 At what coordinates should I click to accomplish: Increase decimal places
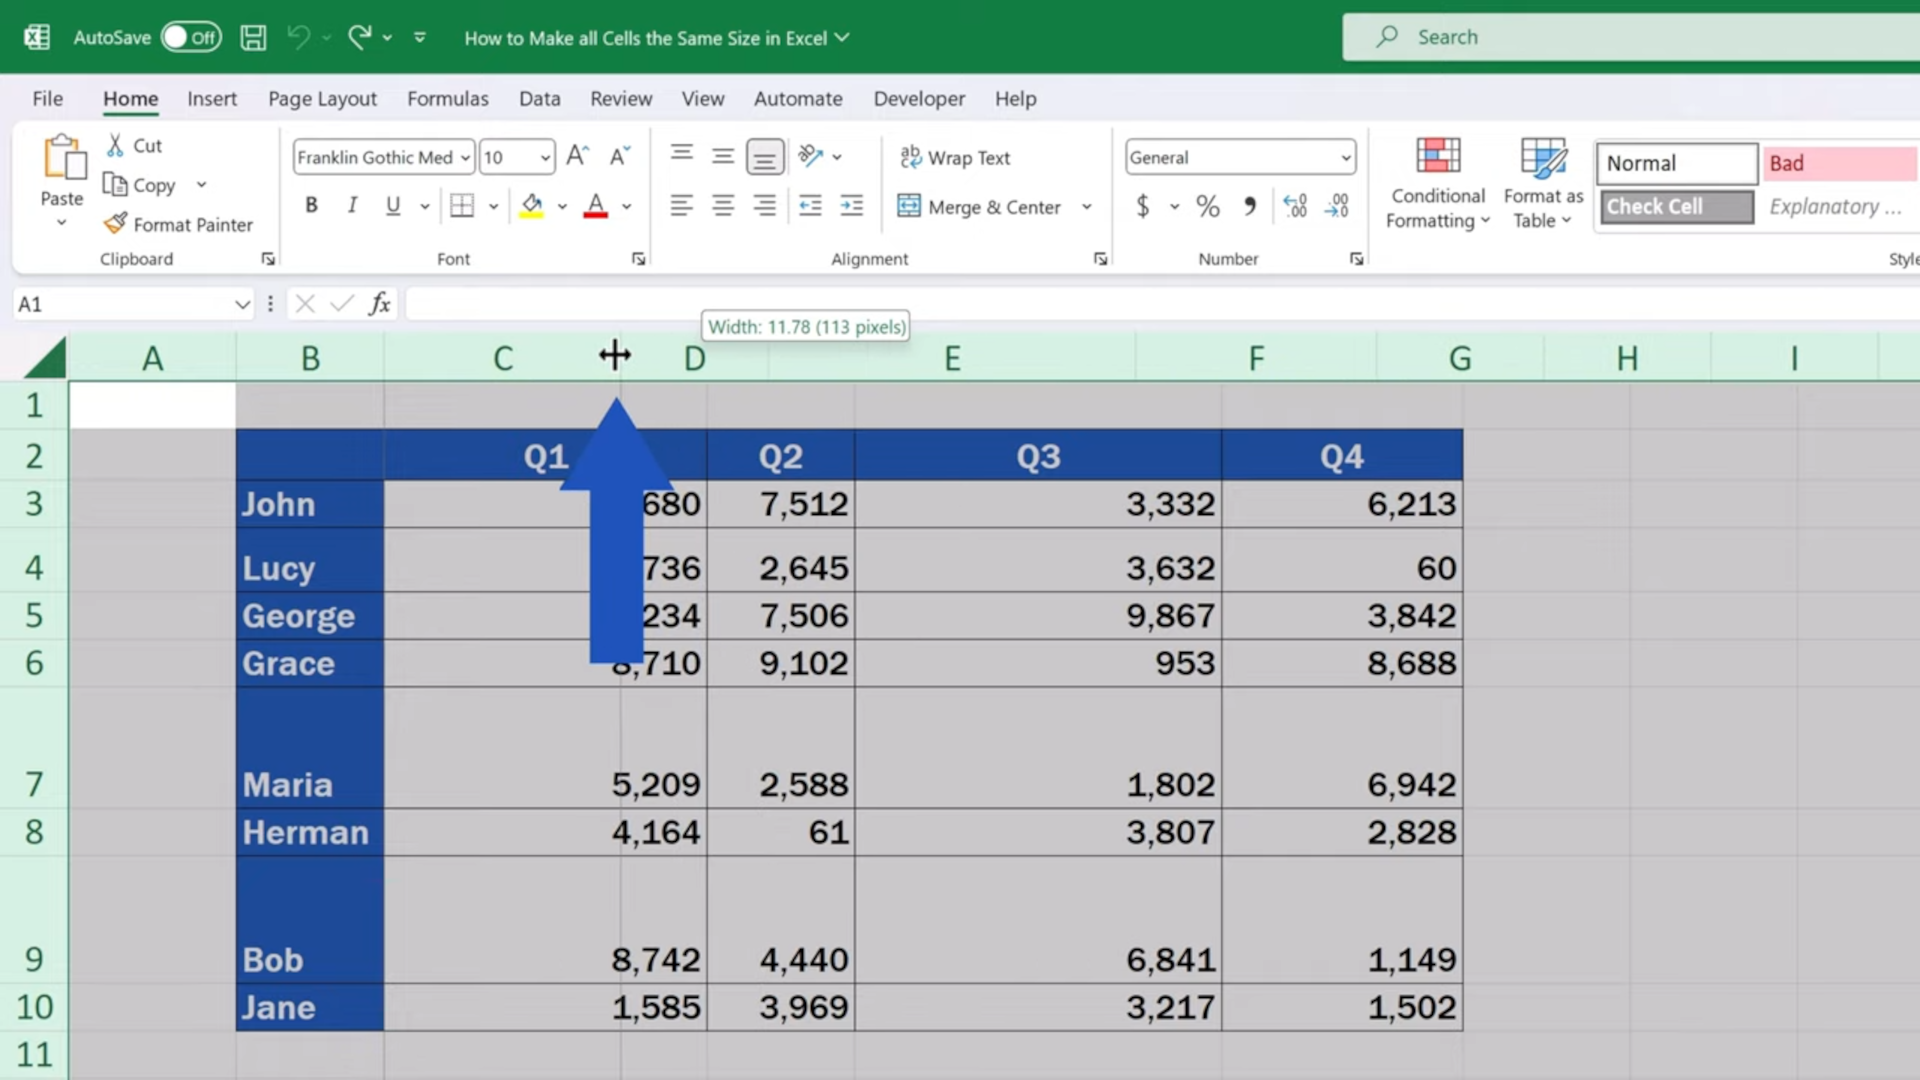(1295, 206)
